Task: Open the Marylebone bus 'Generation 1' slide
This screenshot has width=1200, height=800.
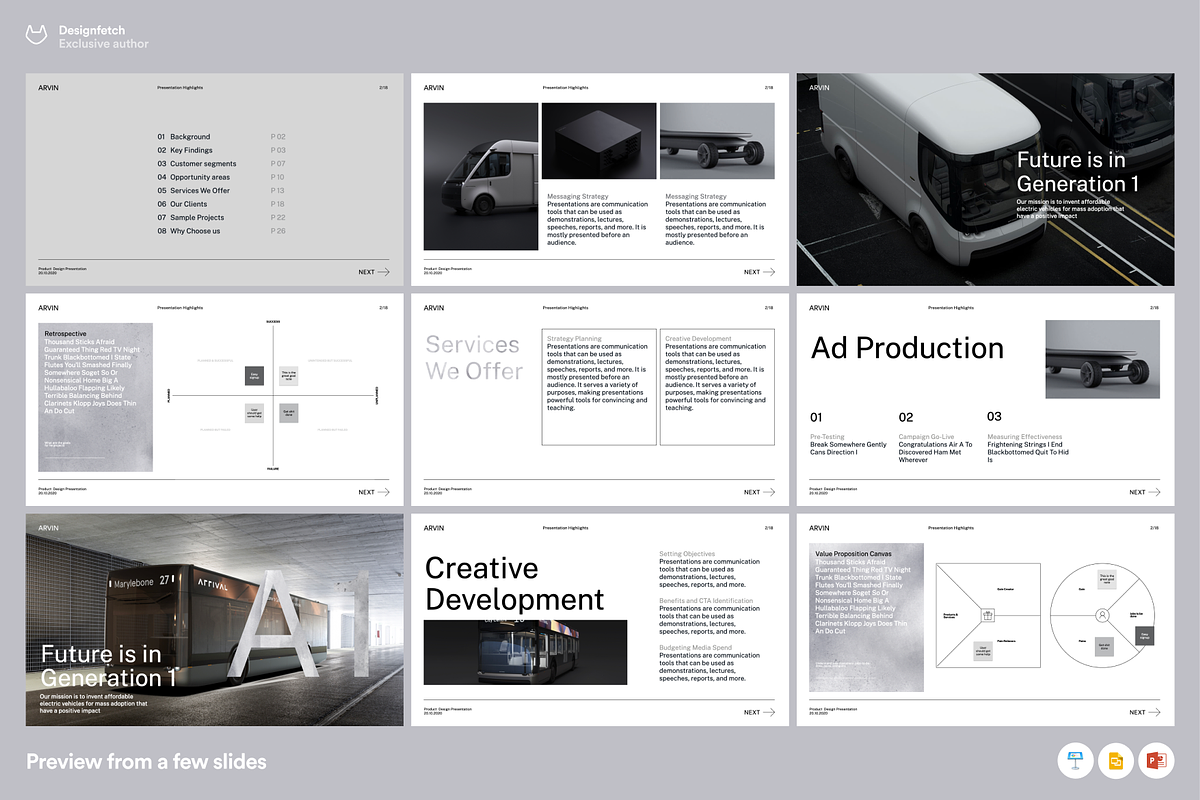Action: coord(215,619)
